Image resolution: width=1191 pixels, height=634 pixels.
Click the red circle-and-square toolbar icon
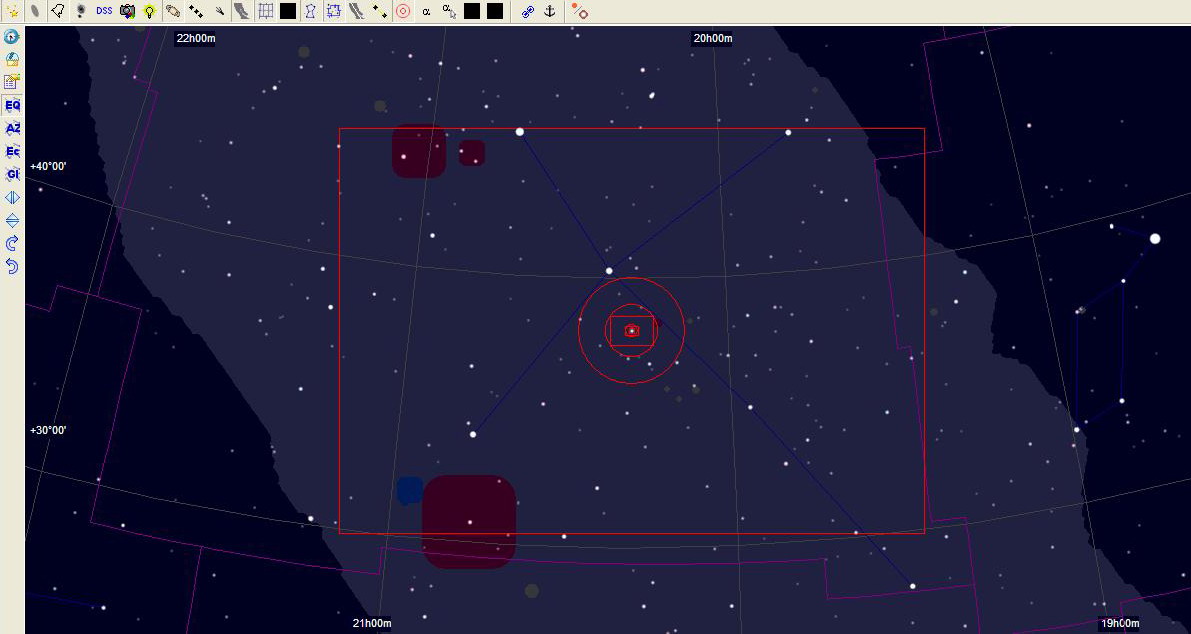point(580,11)
